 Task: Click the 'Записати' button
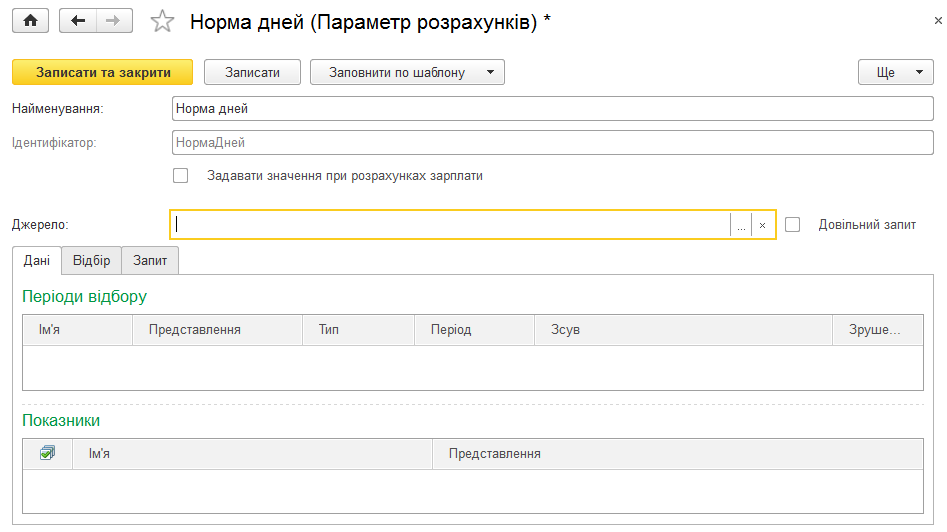tap(252, 72)
